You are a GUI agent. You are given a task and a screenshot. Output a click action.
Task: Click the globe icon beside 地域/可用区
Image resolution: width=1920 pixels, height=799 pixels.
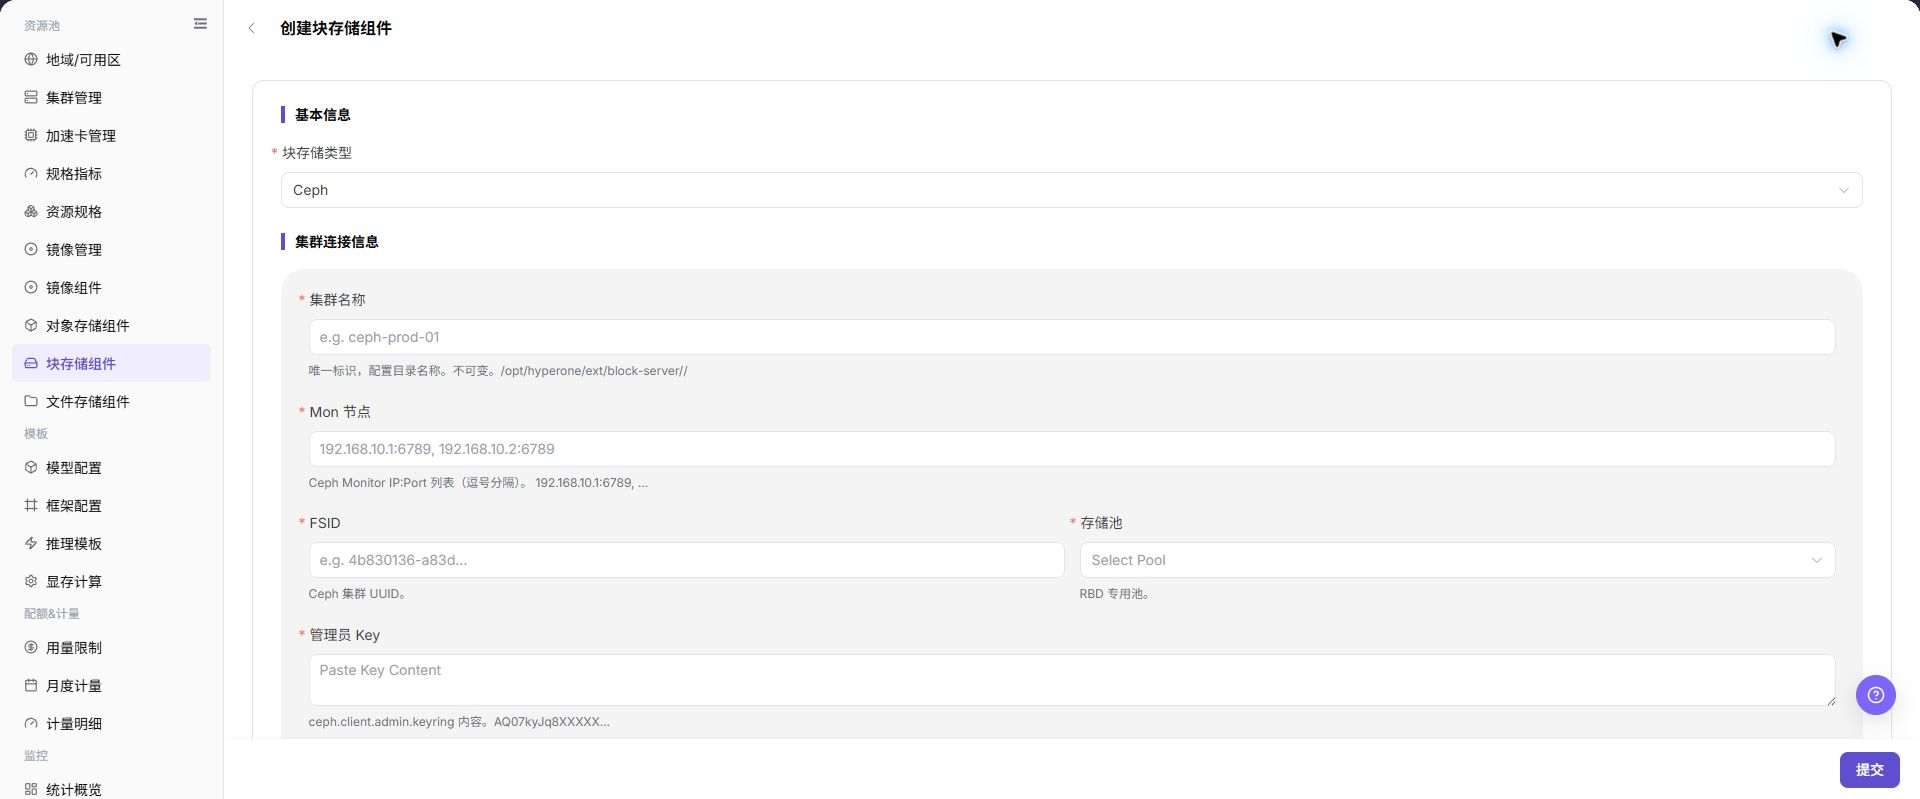pos(31,60)
